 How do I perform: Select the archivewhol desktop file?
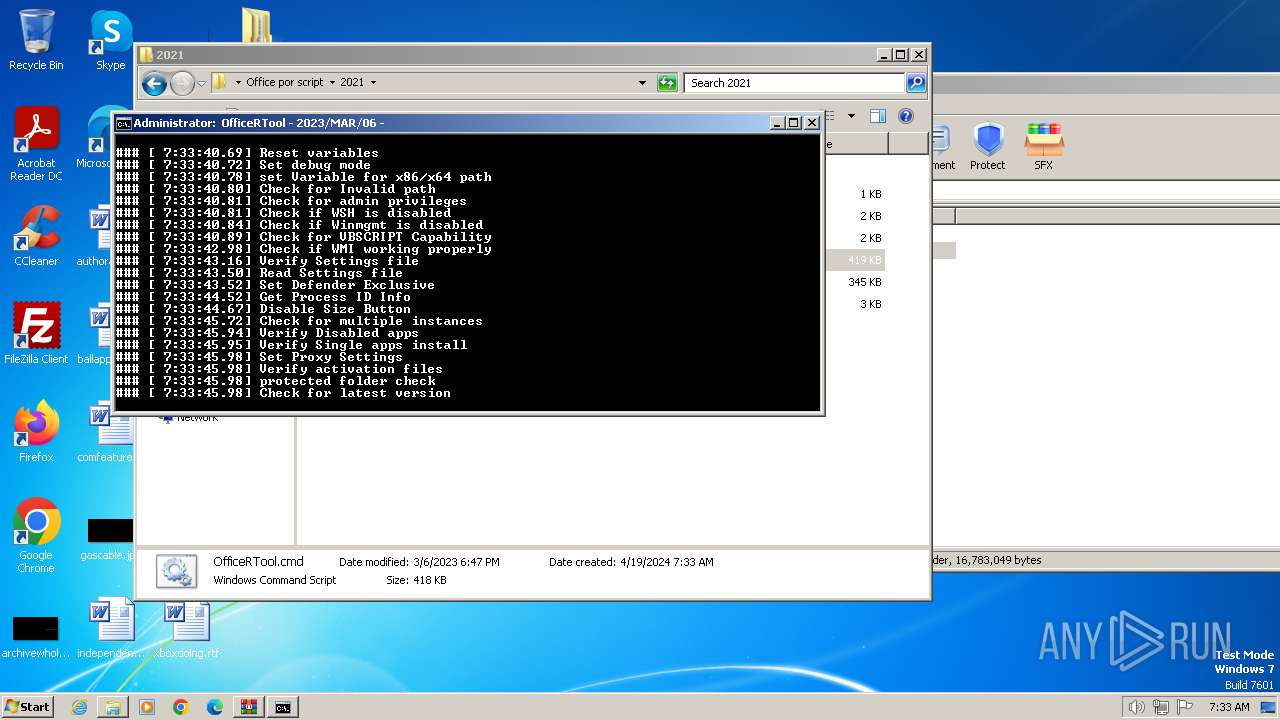(x=36, y=636)
